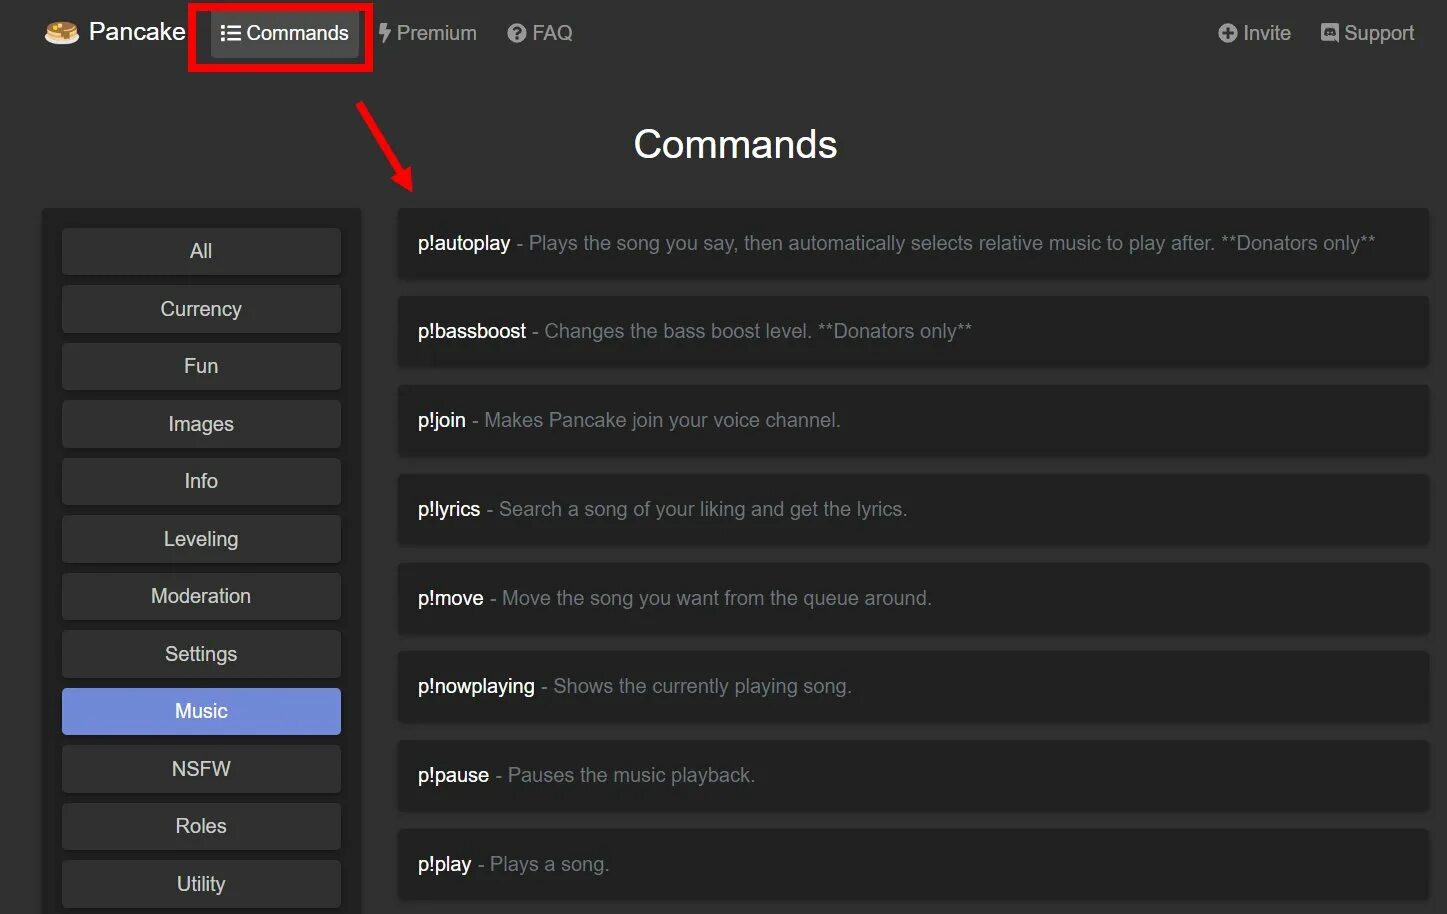This screenshot has width=1447, height=914.
Task: Select the NSFW category
Action: coord(201,769)
